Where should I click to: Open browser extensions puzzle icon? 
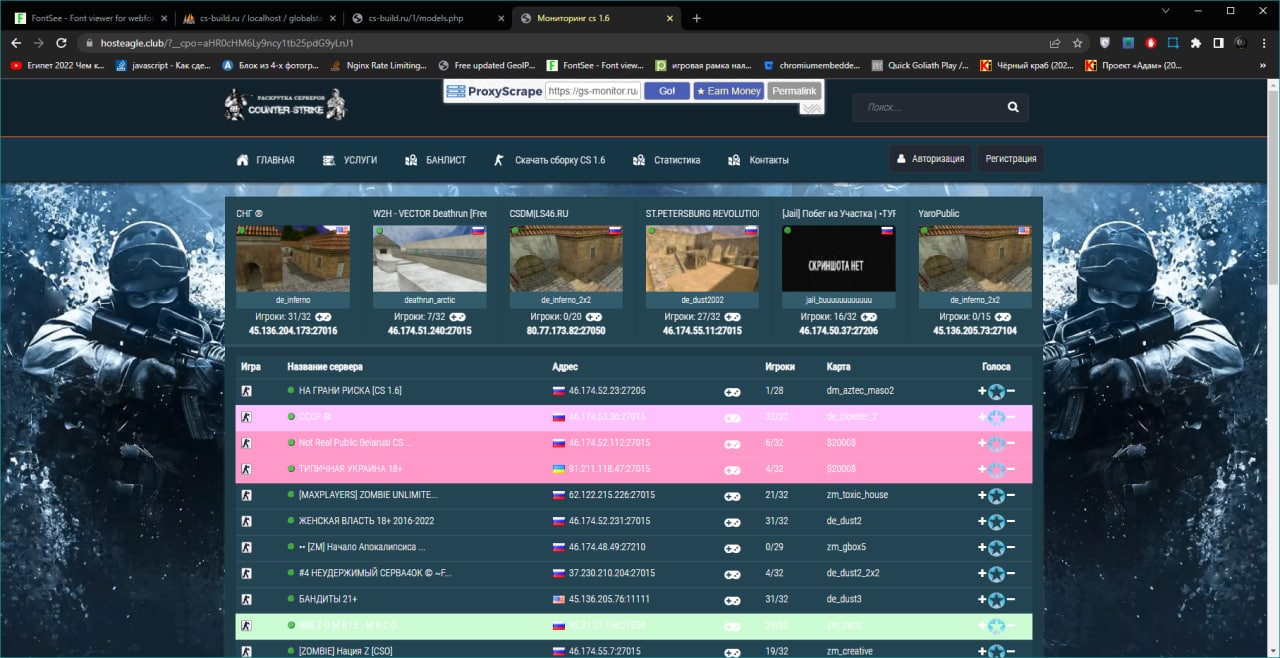[1195, 43]
